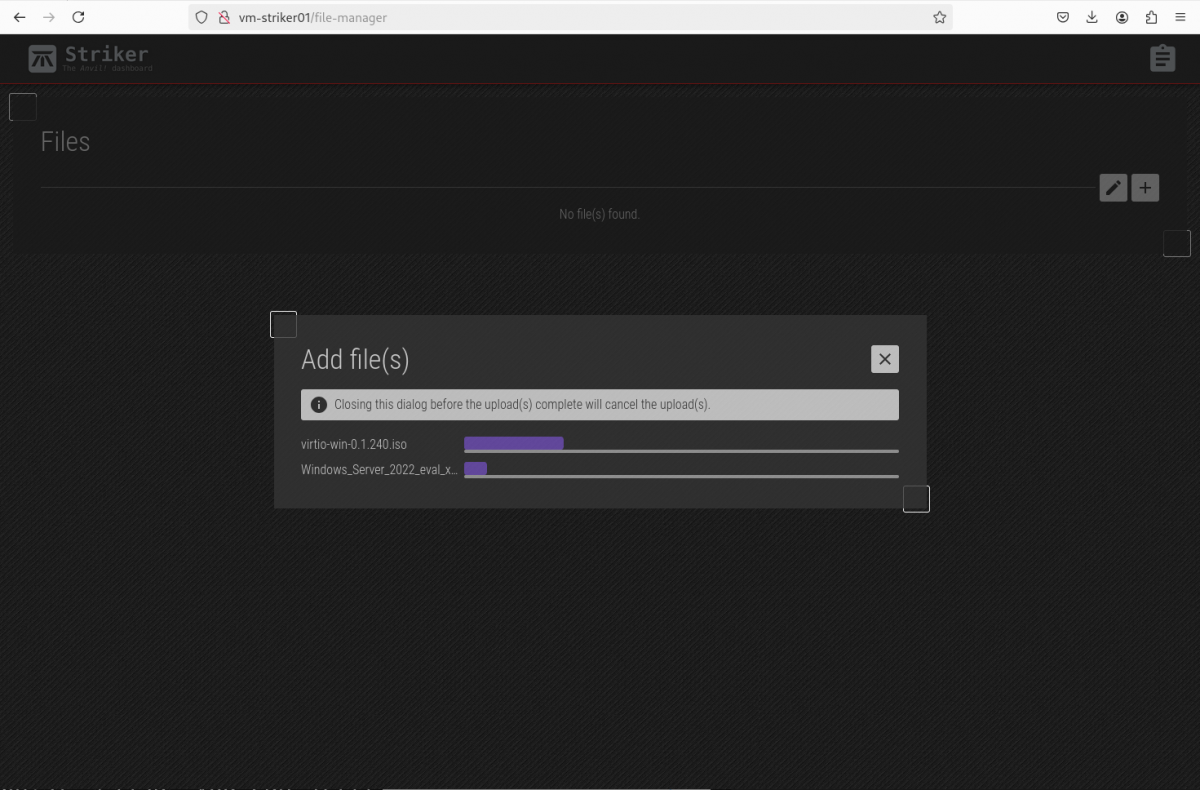Image resolution: width=1200 pixels, height=790 pixels.
Task: Open the browser downloads panel
Action: tap(1092, 17)
